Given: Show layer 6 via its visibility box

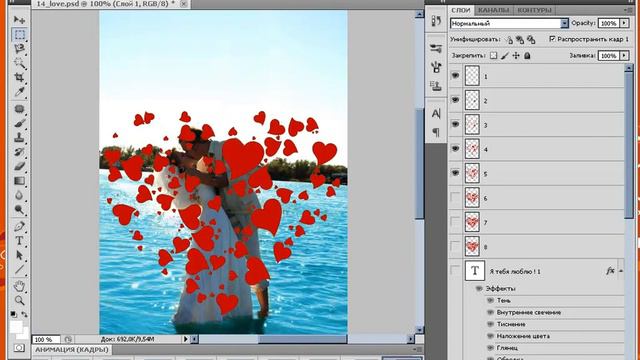Looking at the screenshot, I should pyautogui.click(x=455, y=198).
